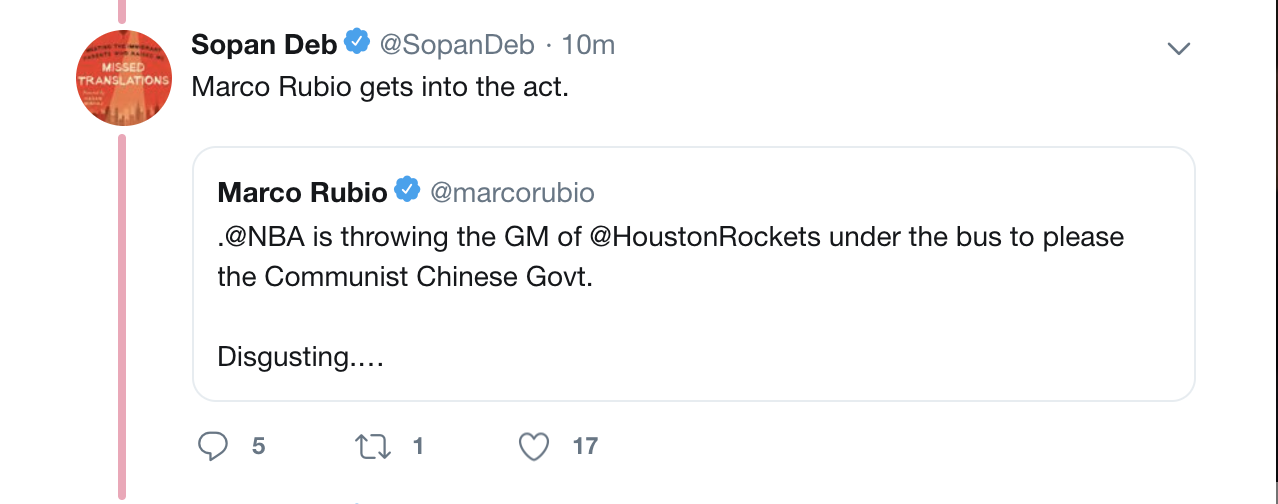This screenshot has height=504, width=1278.
Task: Click the retweet arrows icon
Action: 372,446
